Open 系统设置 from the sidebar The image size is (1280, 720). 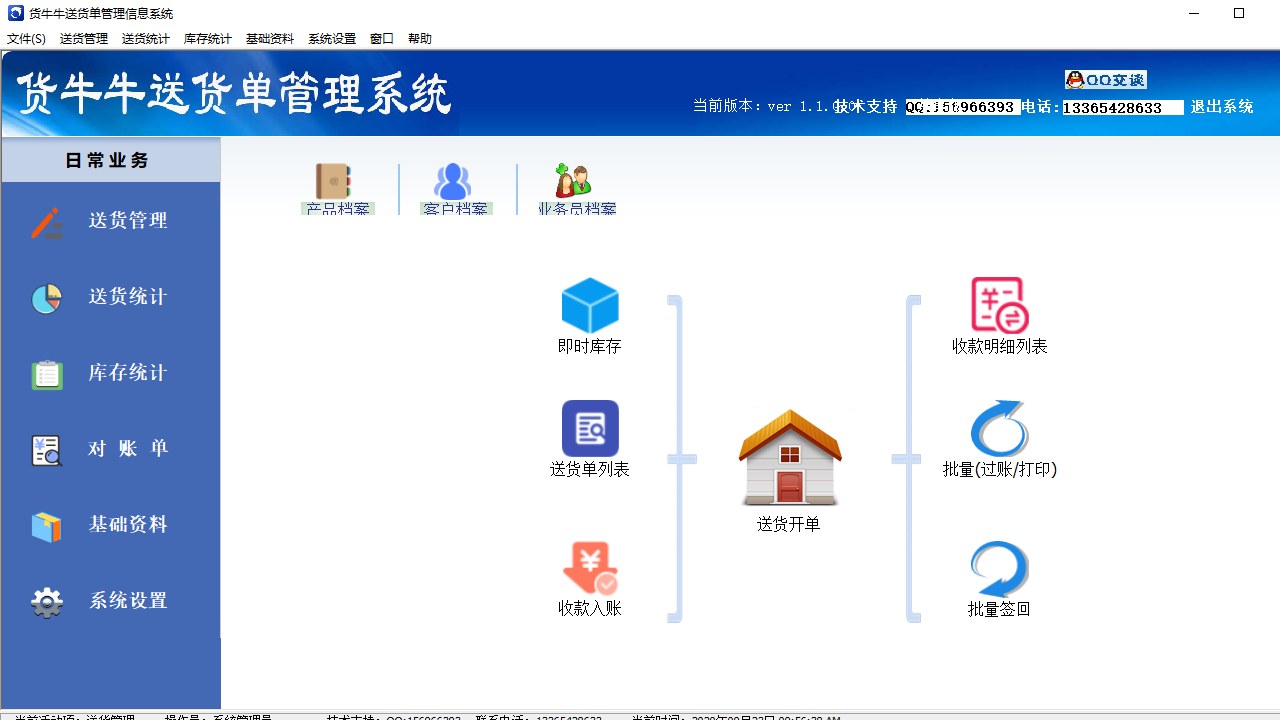[x=110, y=601]
